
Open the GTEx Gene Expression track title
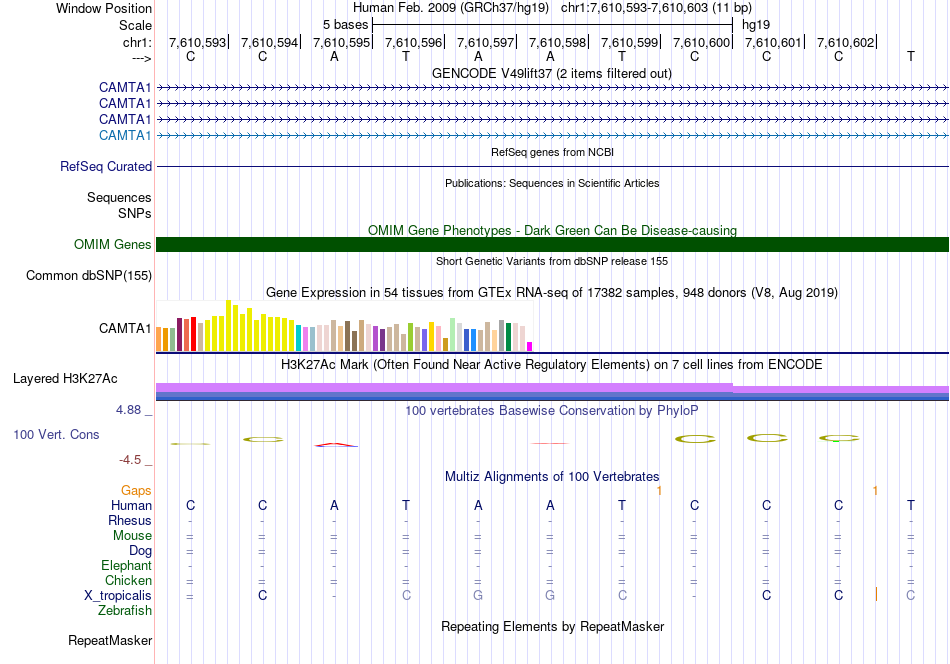pos(552,293)
